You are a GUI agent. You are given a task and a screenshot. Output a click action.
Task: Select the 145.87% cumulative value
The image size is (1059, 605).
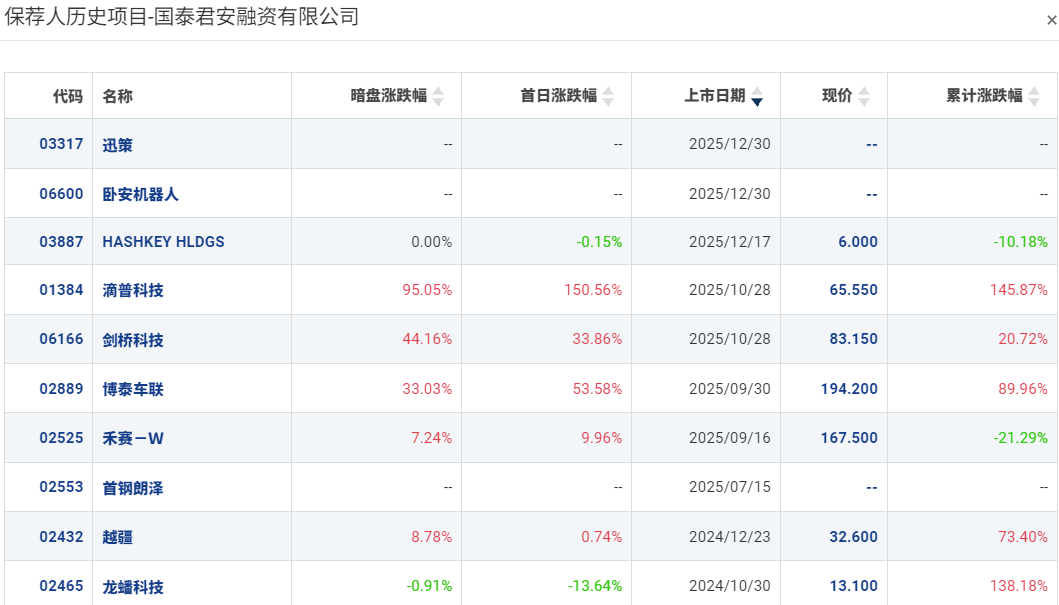point(1018,290)
